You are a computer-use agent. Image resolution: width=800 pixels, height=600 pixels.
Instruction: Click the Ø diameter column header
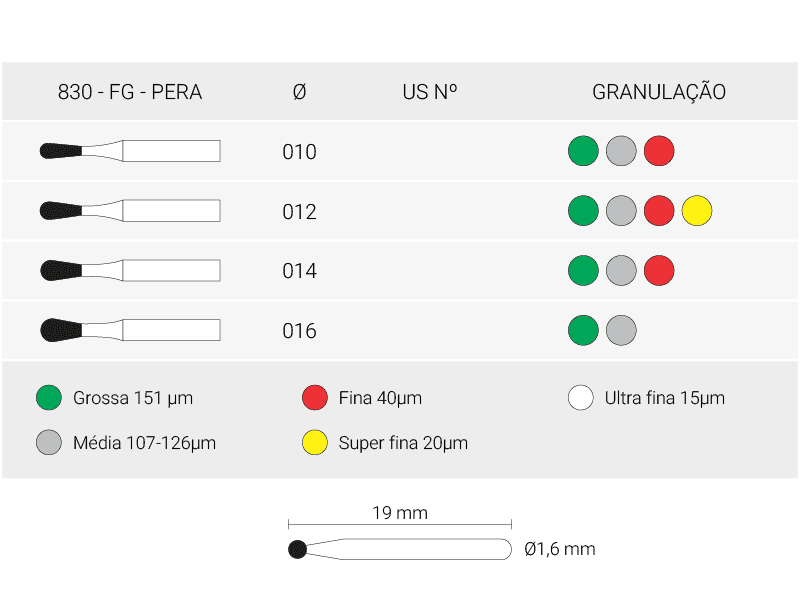299,92
